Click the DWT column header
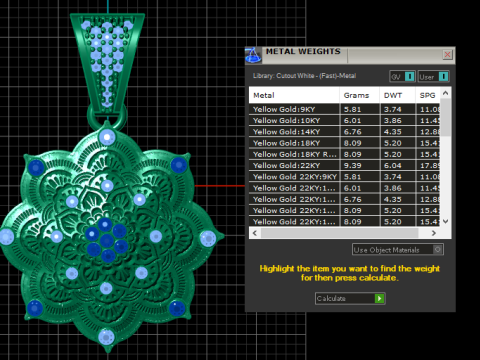The height and width of the screenshot is (360, 480). coord(397,95)
